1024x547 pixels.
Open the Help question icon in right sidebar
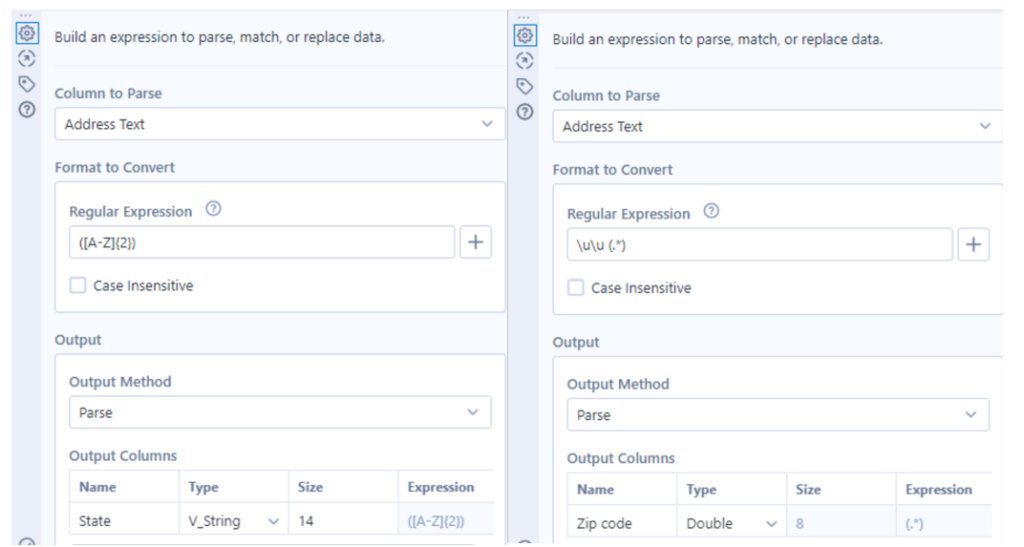point(524,110)
